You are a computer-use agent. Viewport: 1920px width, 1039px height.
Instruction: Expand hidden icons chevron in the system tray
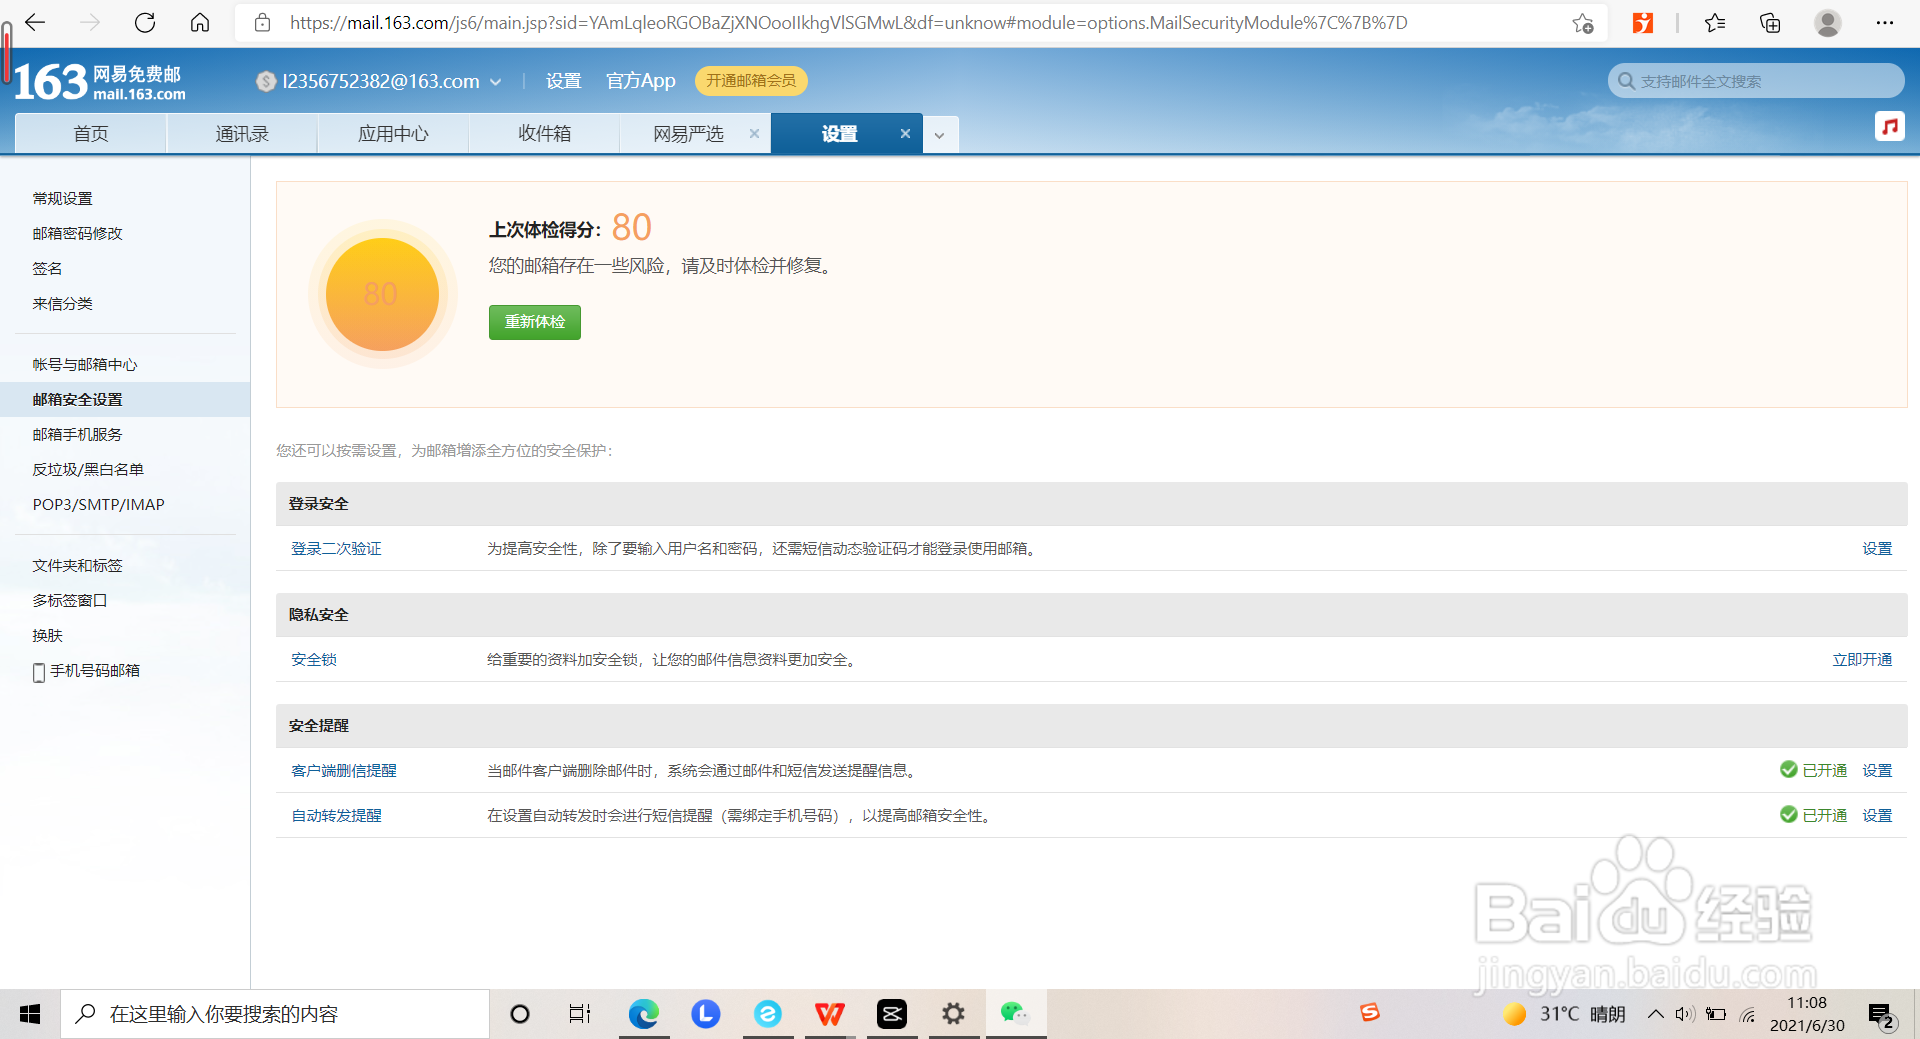[1655, 1013]
